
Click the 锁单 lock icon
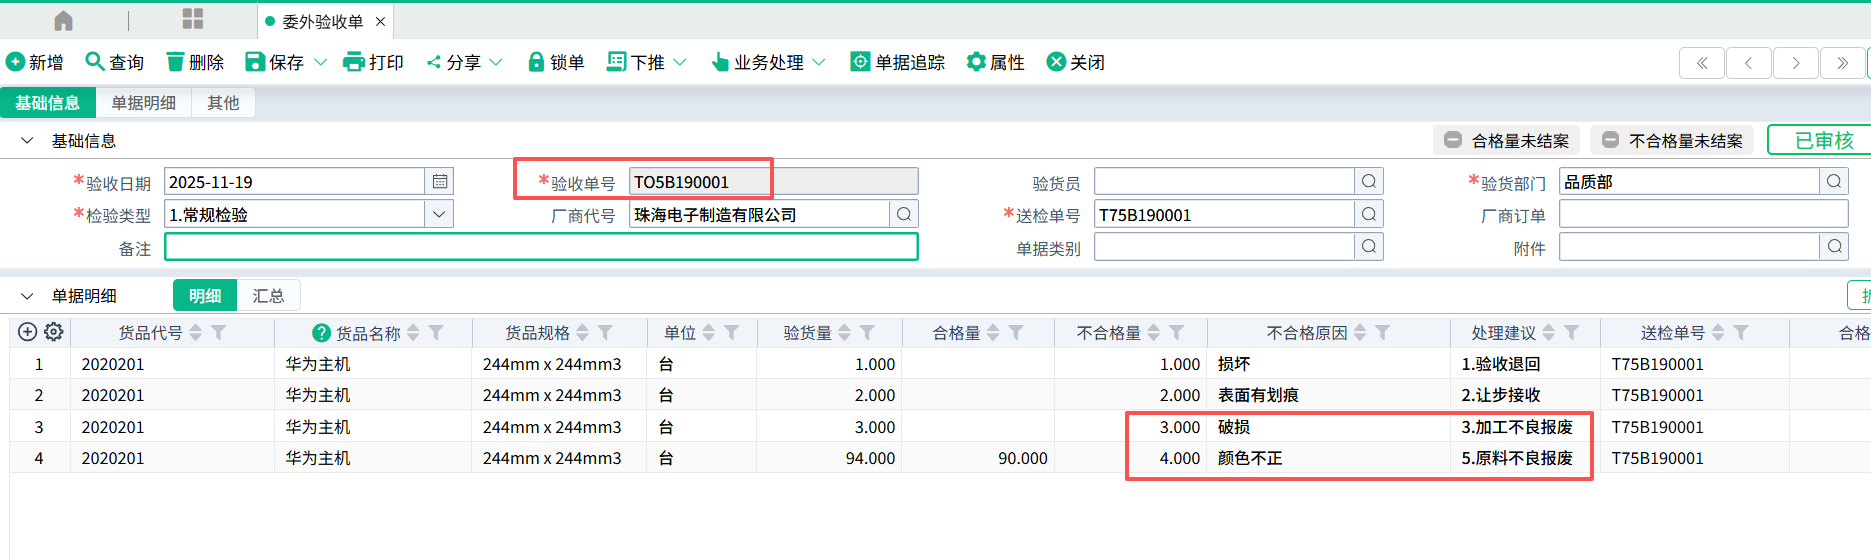(536, 62)
